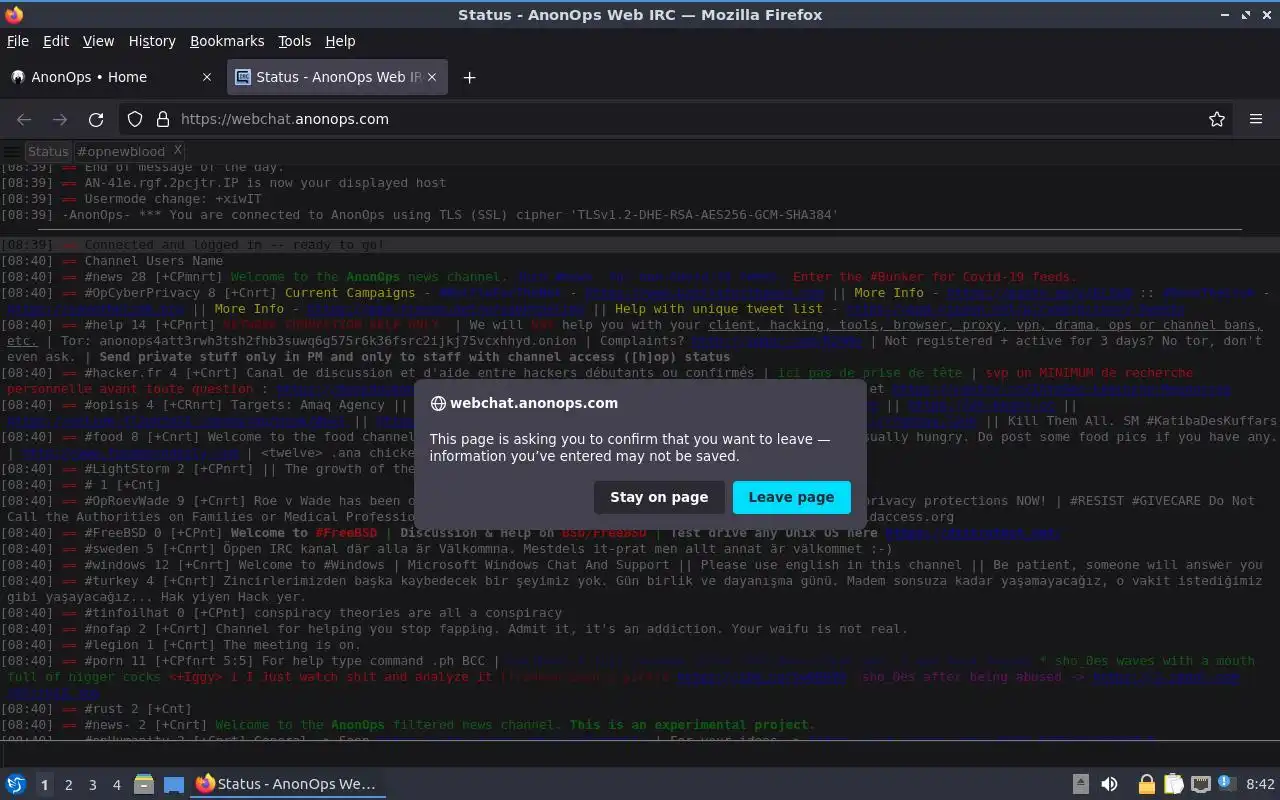Click the Channel Users Name header line

(x=112, y=261)
